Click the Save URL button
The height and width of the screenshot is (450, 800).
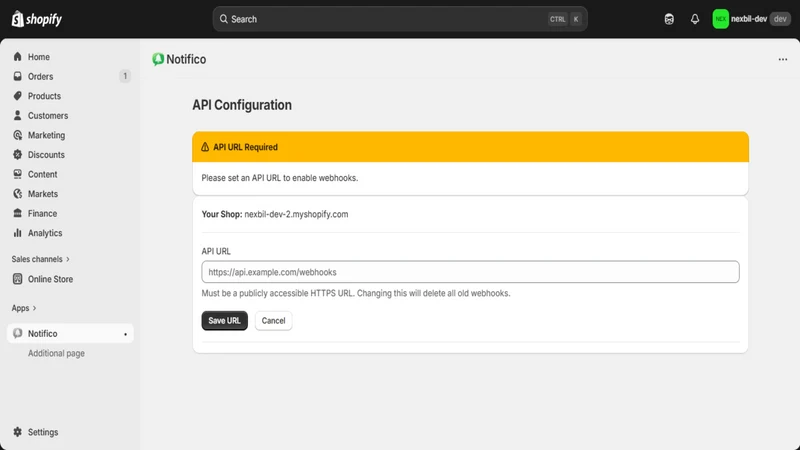pyautogui.click(x=224, y=320)
